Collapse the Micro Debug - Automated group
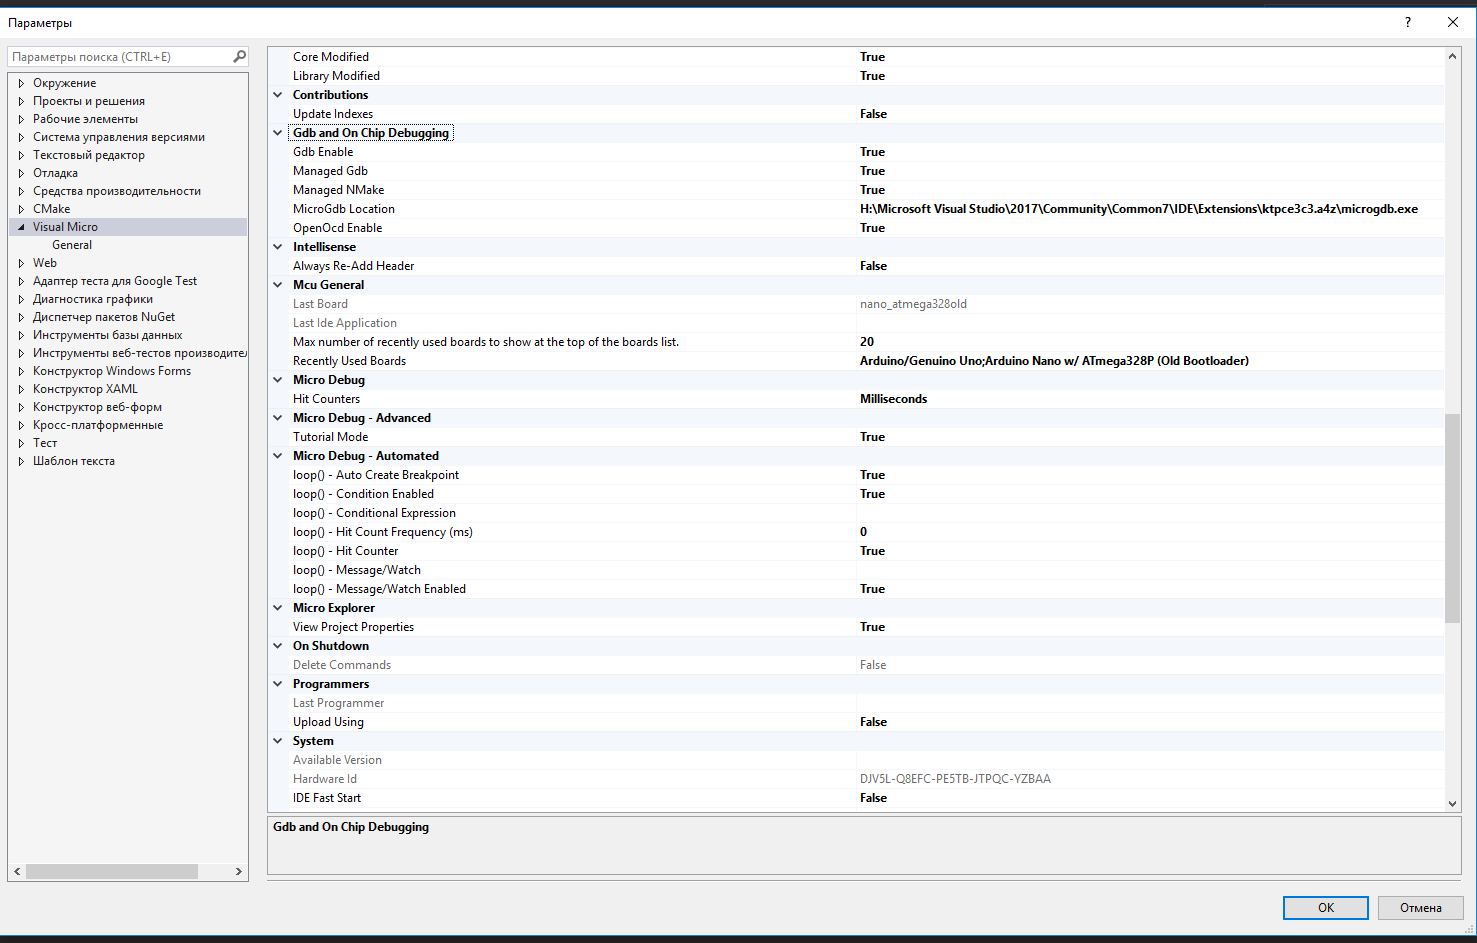The image size is (1477, 943). tap(278, 456)
